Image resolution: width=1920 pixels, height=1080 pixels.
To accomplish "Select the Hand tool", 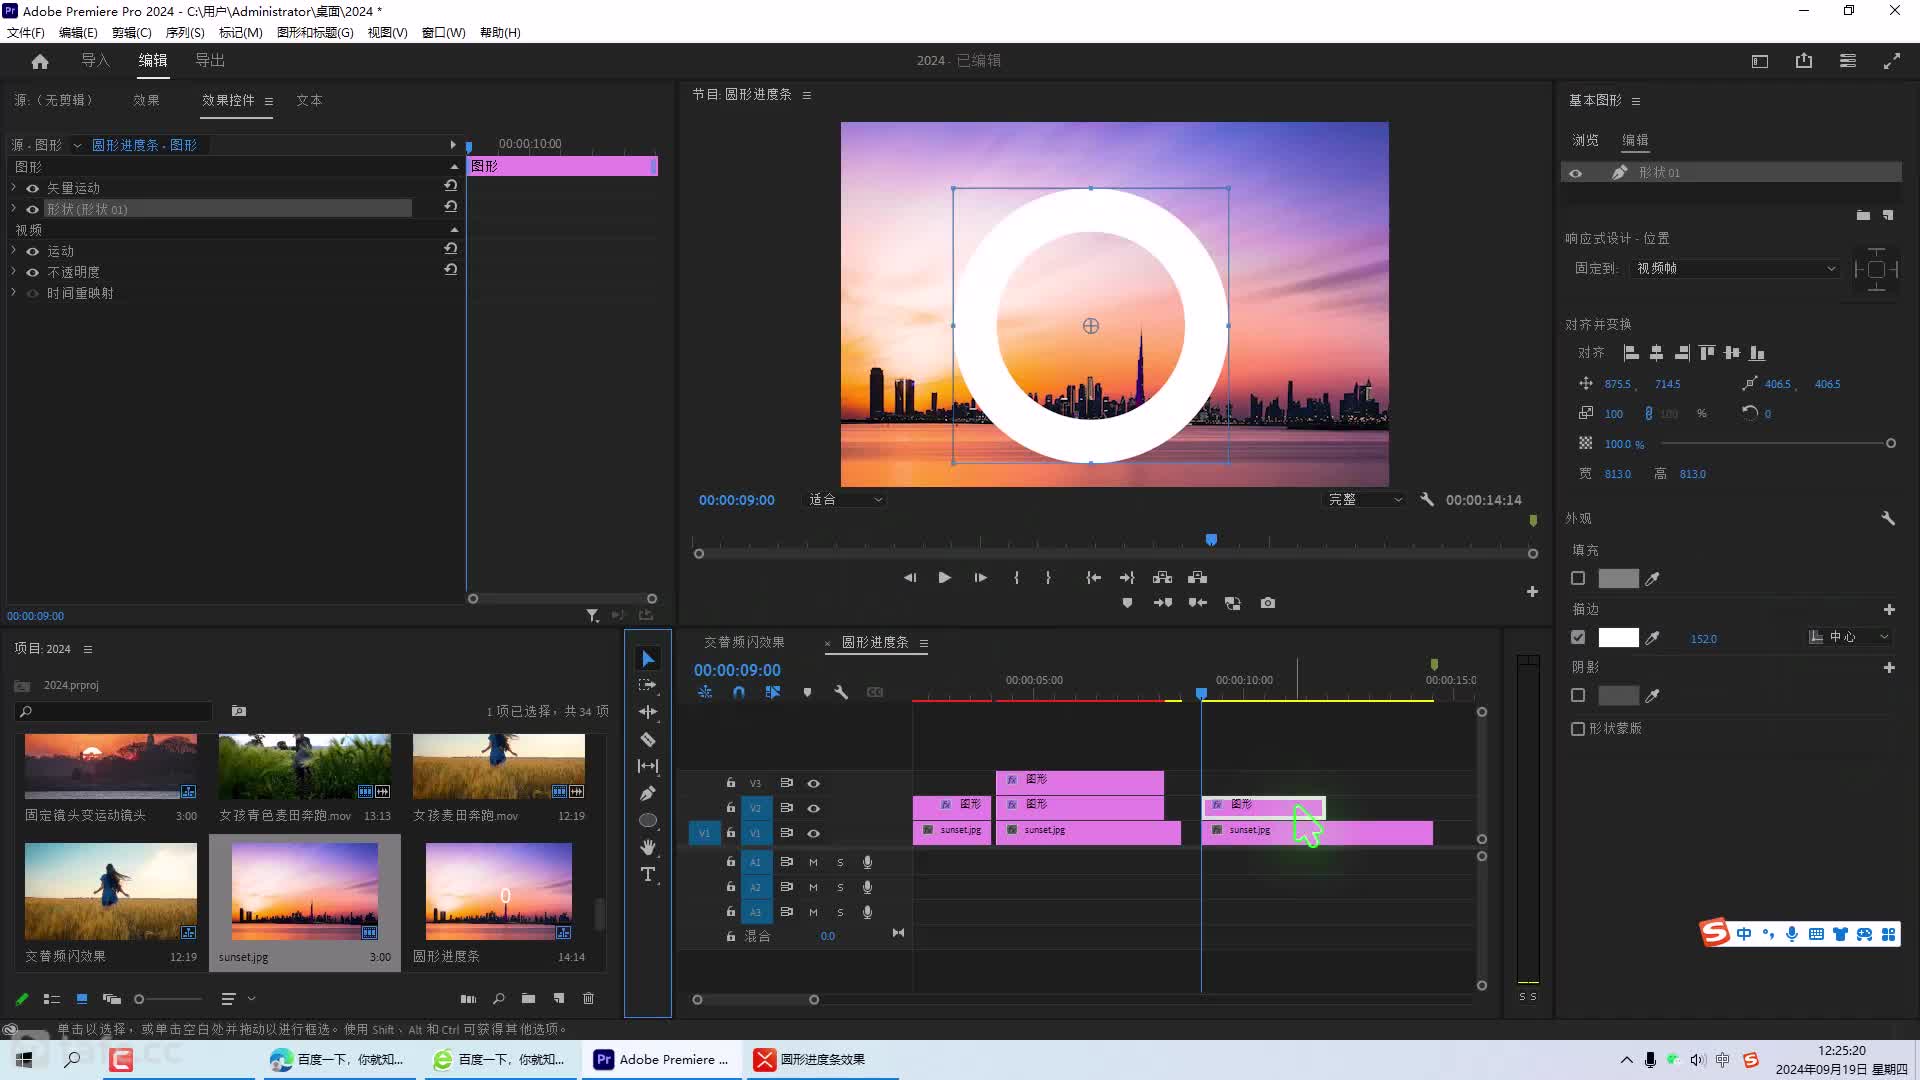I will point(648,847).
